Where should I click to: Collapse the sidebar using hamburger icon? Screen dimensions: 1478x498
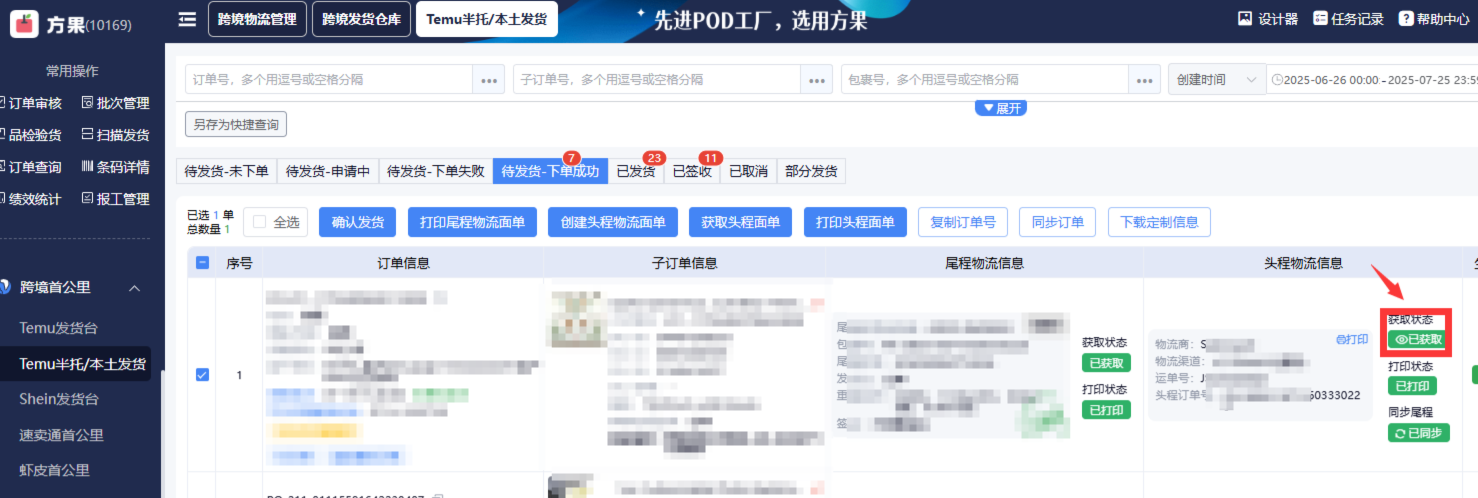pyautogui.click(x=187, y=19)
